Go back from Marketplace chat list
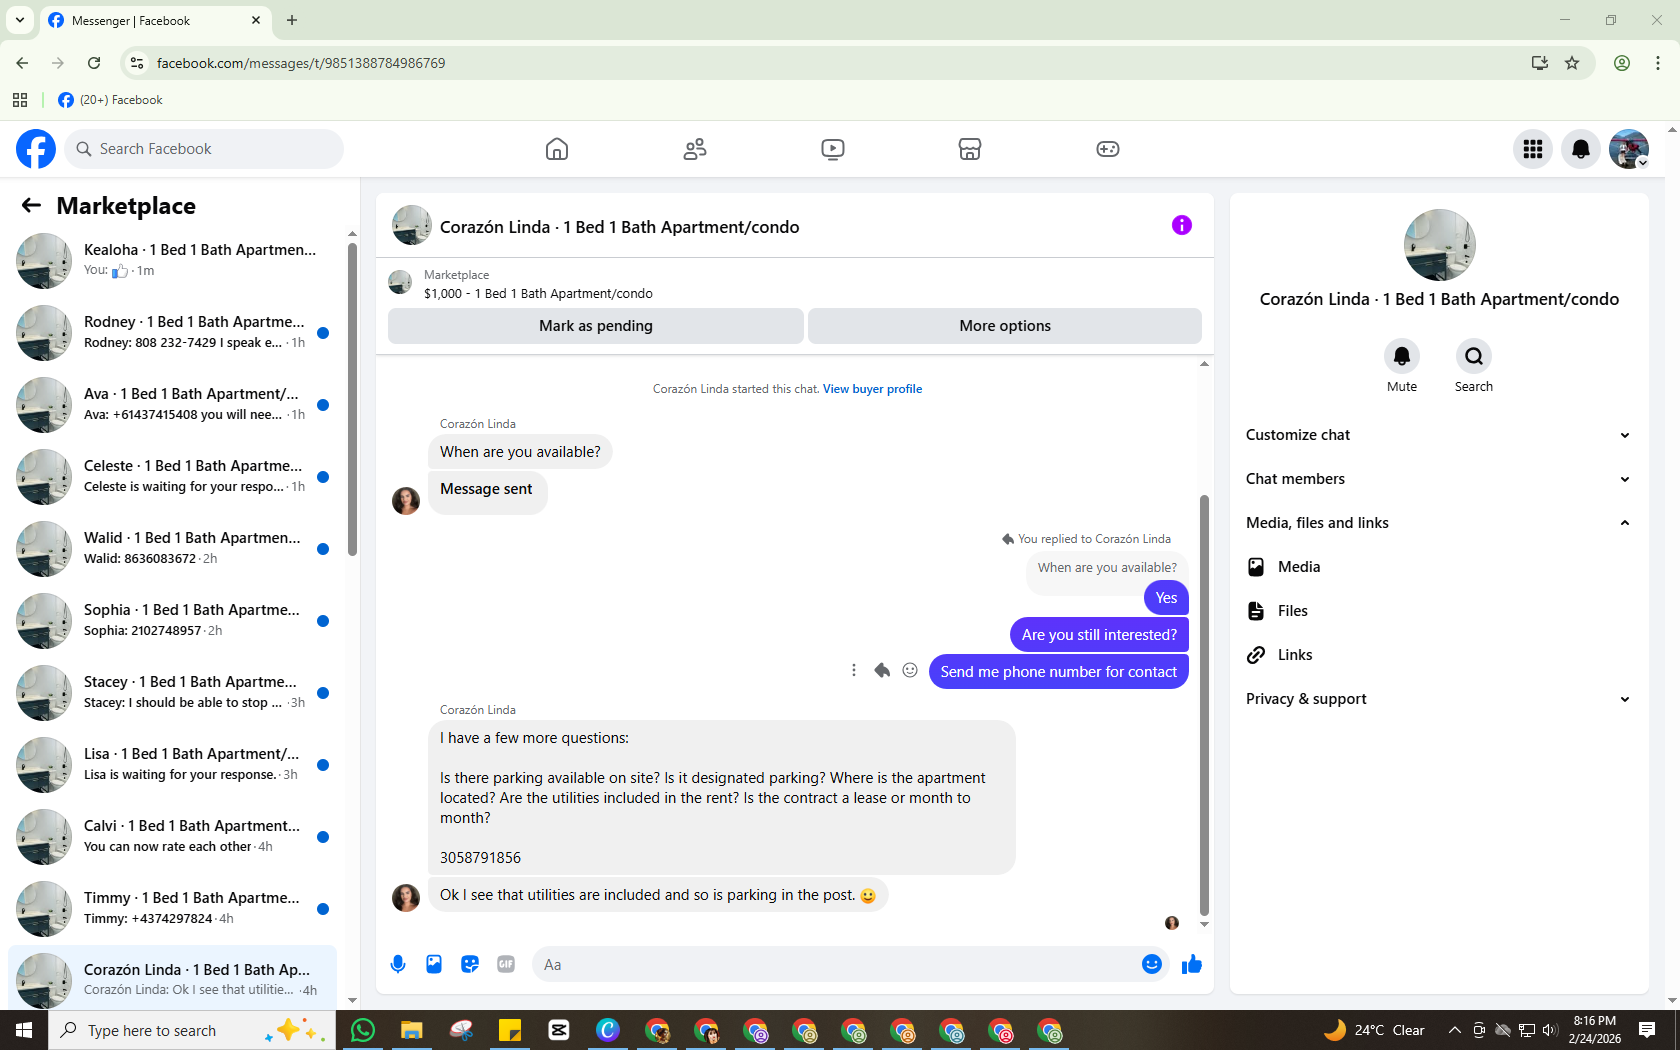The image size is (1680, 1050). click(x=31, y=205)
